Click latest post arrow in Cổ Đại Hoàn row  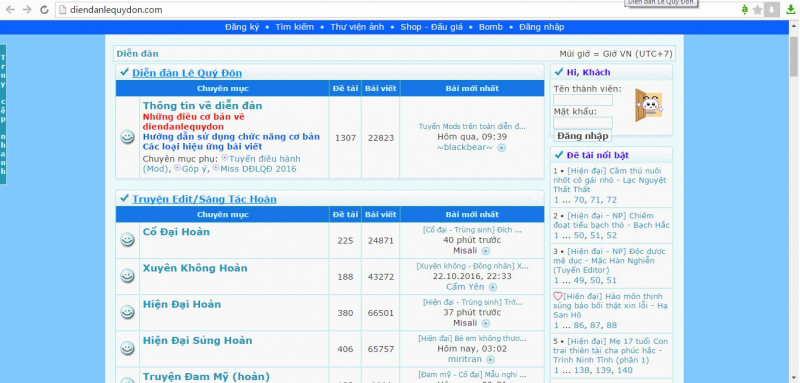[x=486, y=251]
